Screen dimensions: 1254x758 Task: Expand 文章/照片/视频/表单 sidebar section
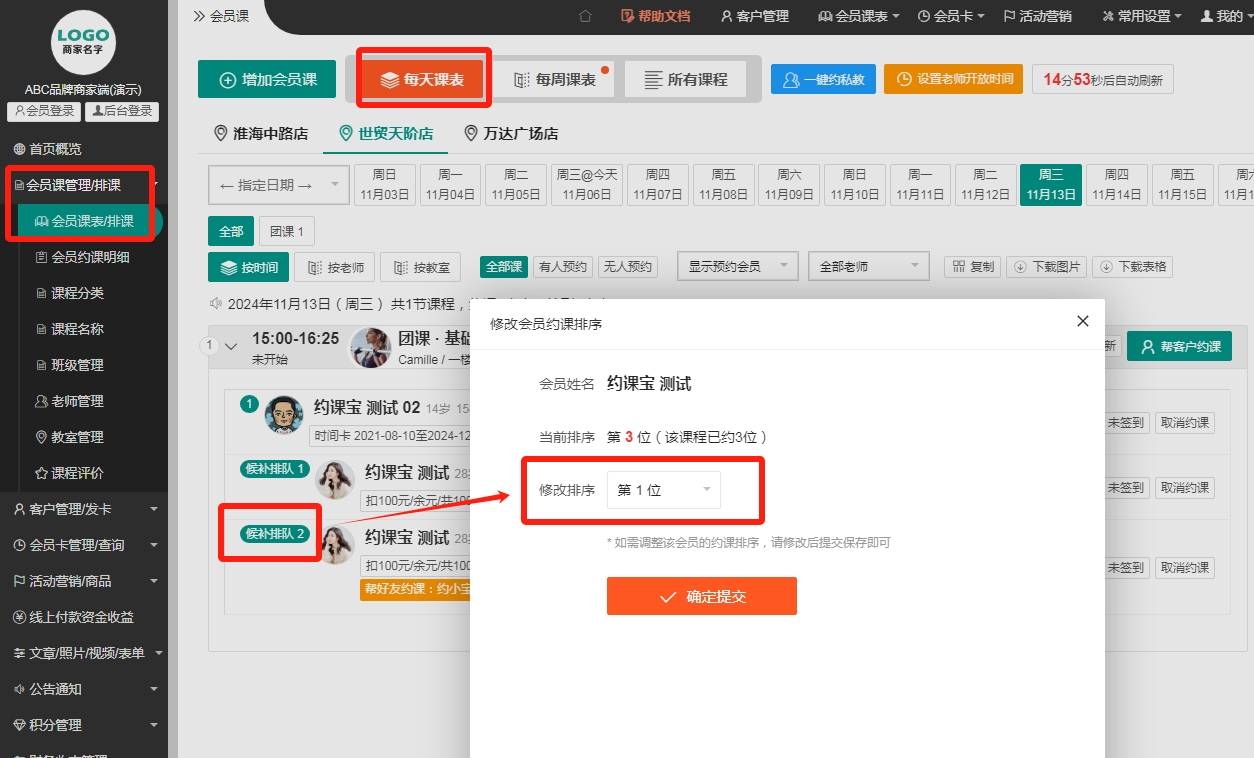coord(84,653)
